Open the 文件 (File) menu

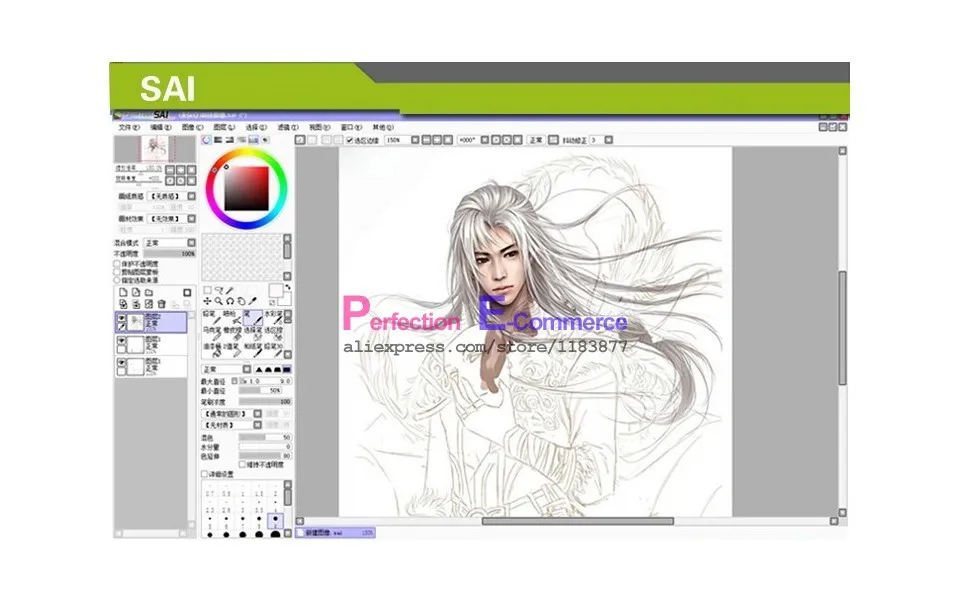[x=129, y=127]
